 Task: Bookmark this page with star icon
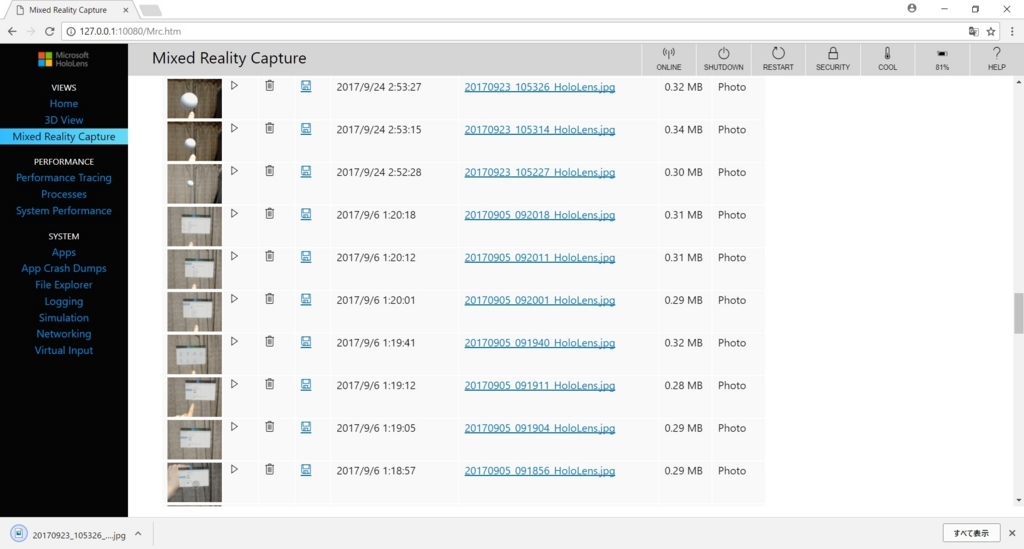click(x=991, y=31)
